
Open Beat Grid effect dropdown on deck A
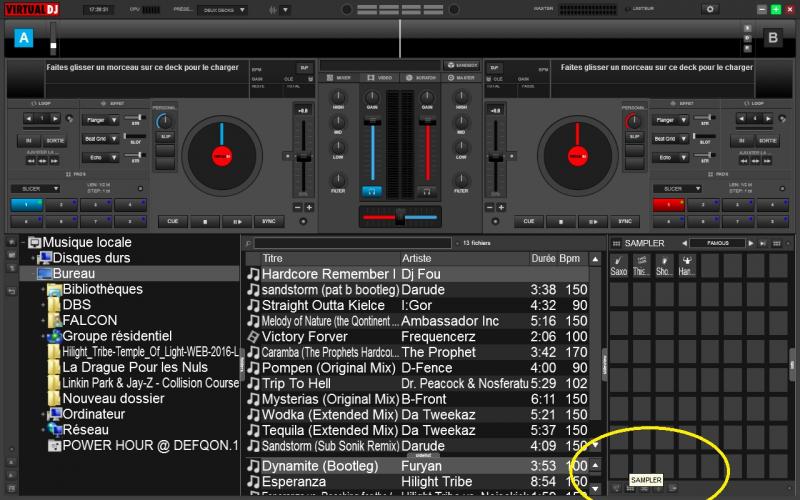(100, 139)
